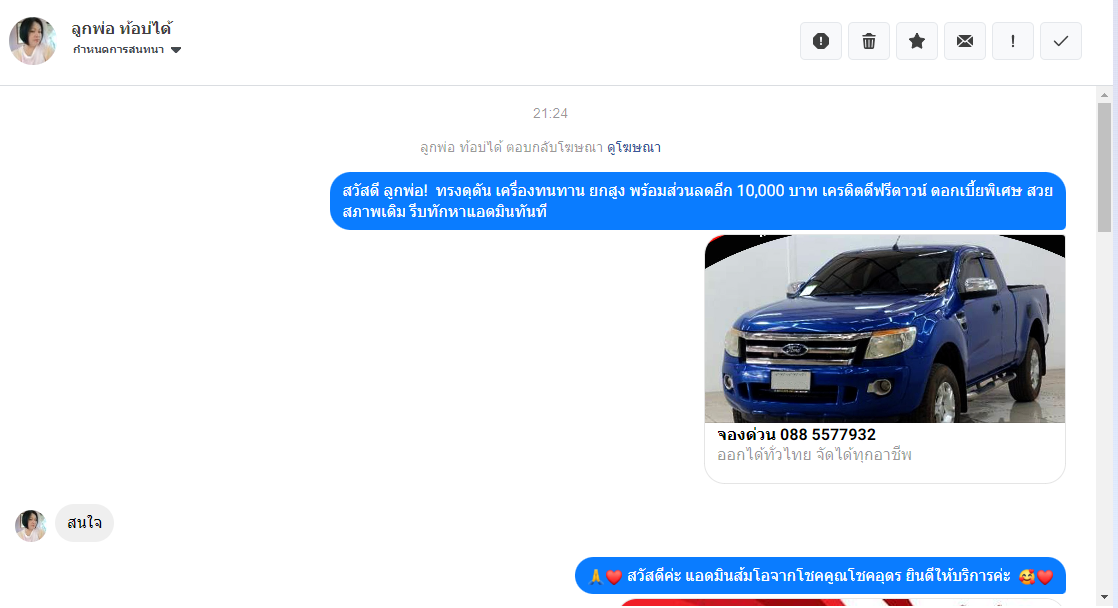Mark conversation as spam icon
The image size is (1118, 608).
coord(821,41)
